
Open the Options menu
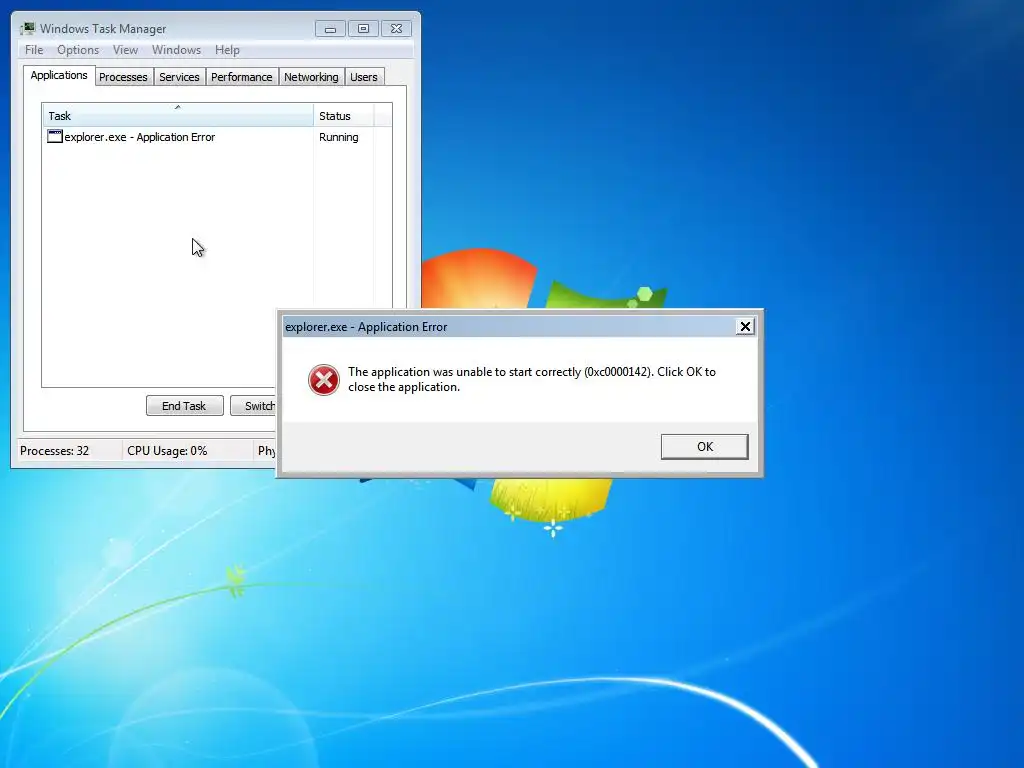pos(78,50)
